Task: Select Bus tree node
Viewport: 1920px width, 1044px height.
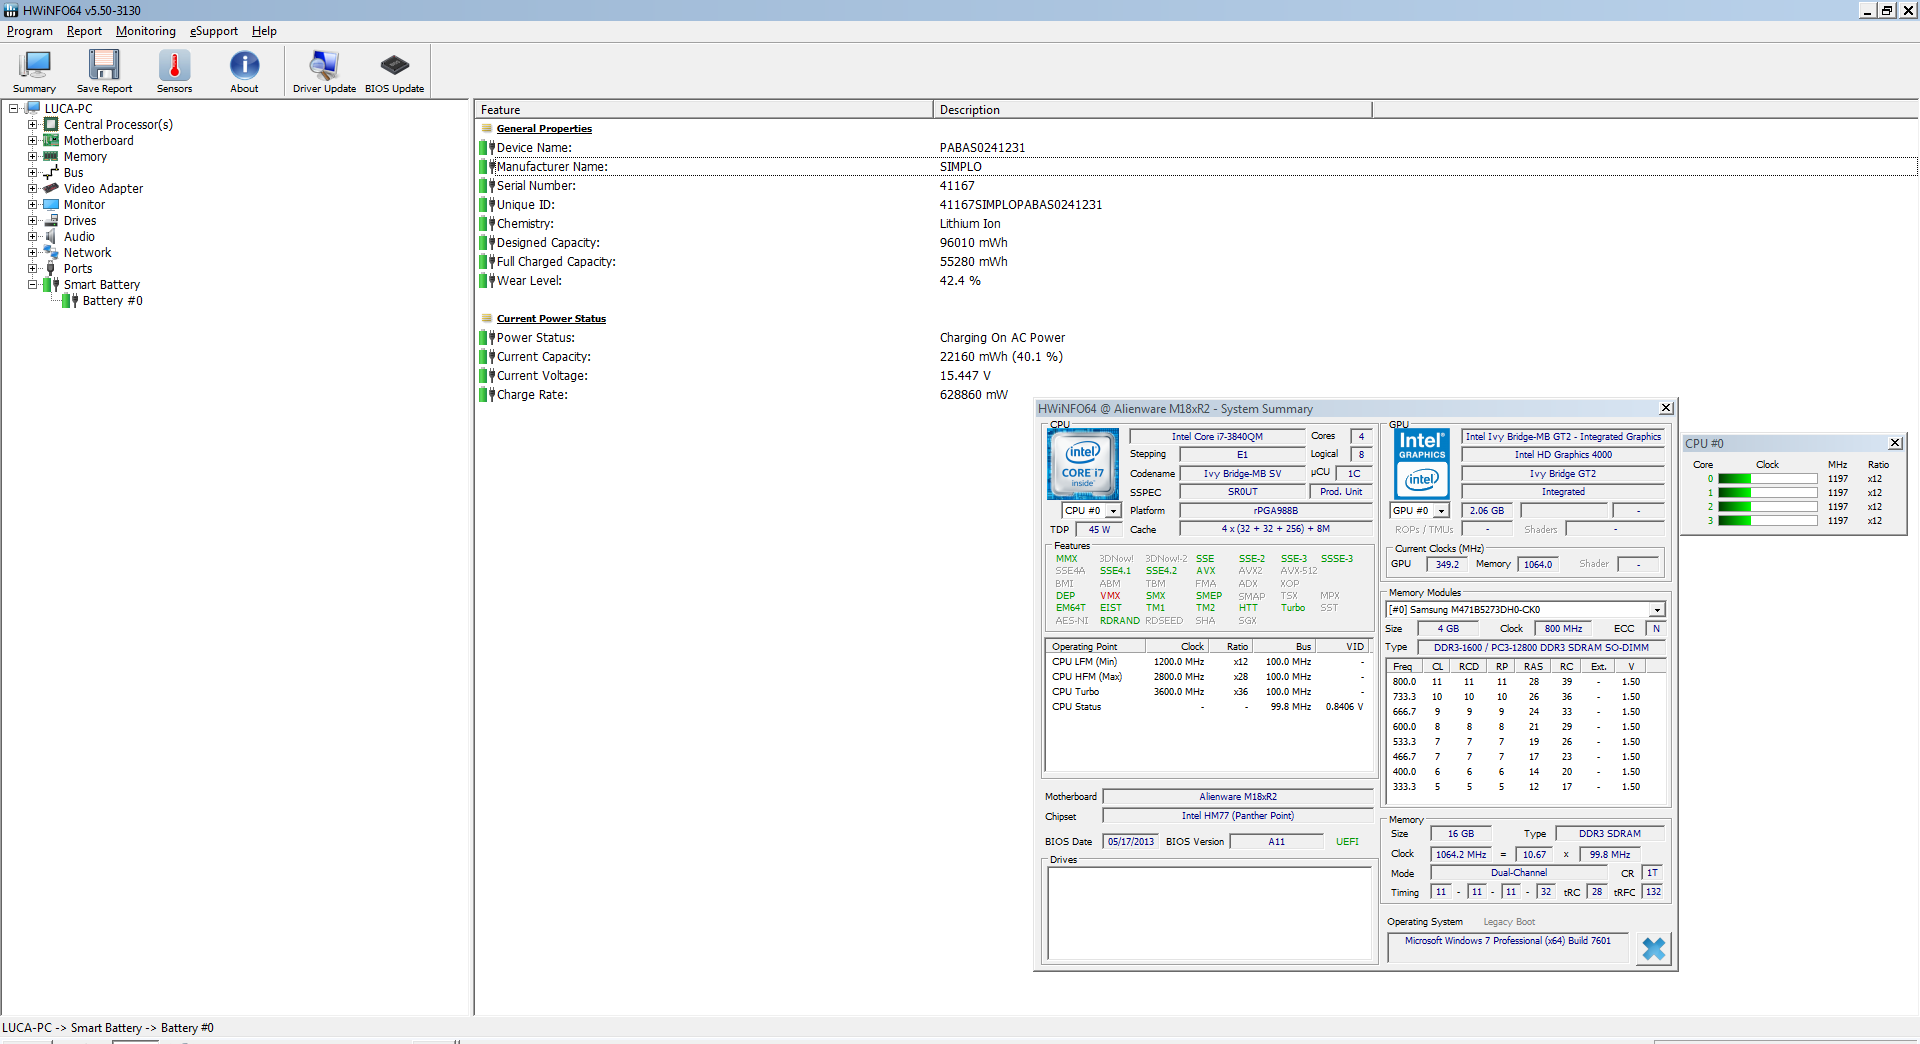Action: coord(73,173)
